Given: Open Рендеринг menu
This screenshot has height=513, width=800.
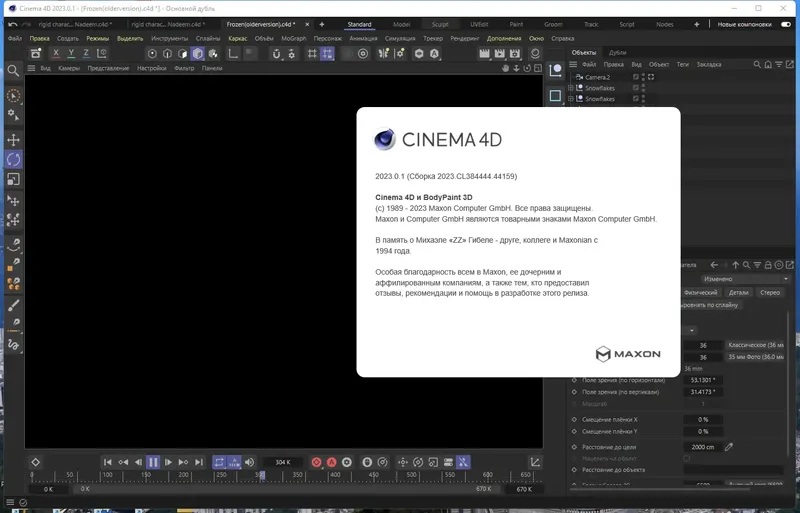Looking at the screenshot, I should click(465, 38).
